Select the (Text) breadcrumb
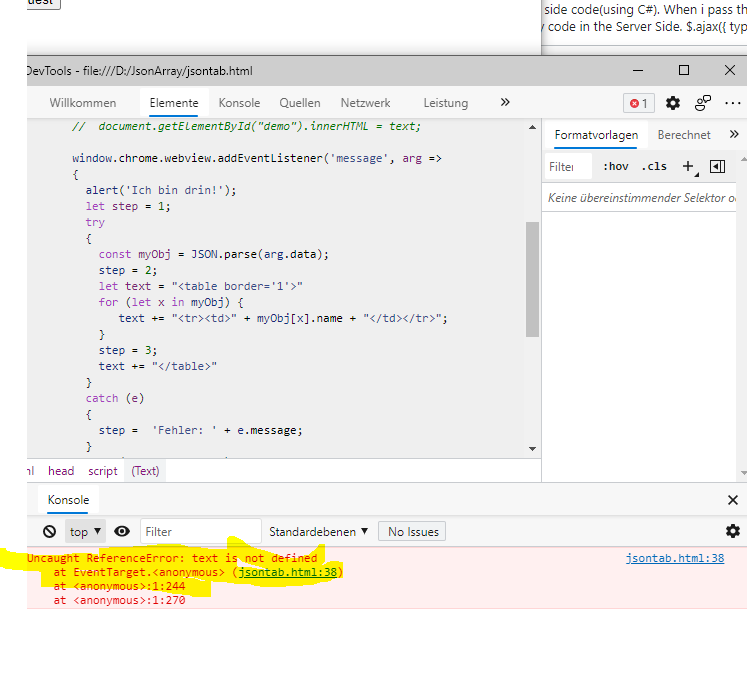The image size is (747, 678). 145,471
